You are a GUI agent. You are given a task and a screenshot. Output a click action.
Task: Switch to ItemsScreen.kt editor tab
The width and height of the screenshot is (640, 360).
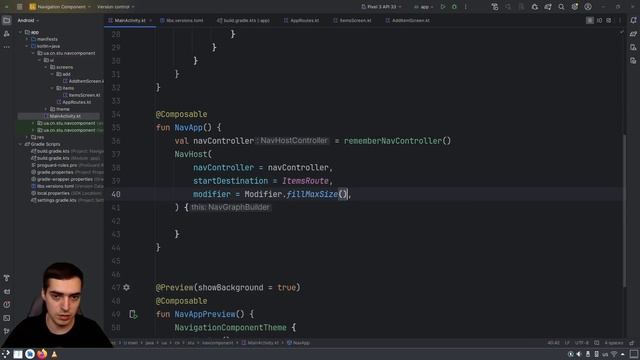tap(352, 20)
